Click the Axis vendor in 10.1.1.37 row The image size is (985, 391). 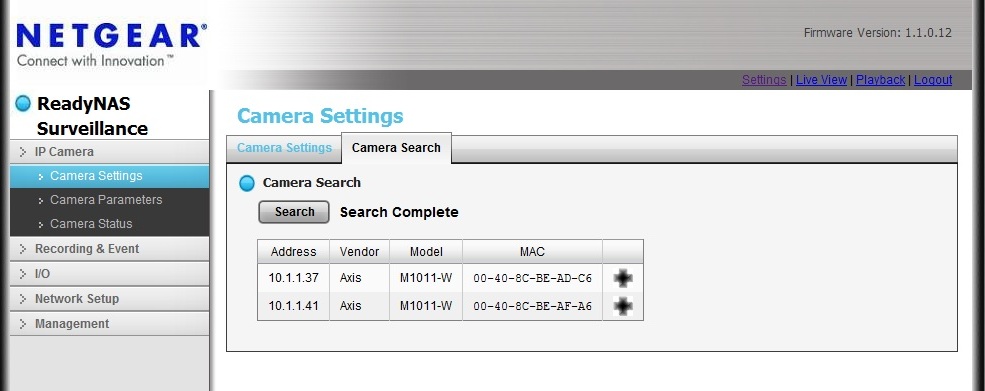tap(351, 277)
